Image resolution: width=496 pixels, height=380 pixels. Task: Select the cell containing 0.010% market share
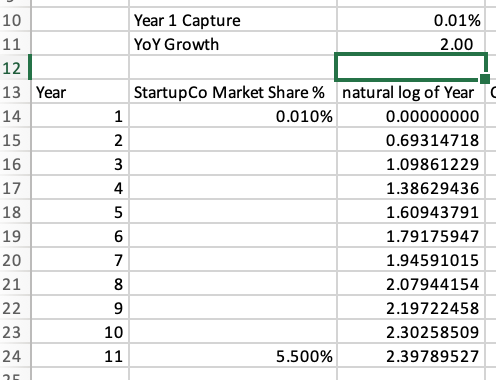[233, 116]
